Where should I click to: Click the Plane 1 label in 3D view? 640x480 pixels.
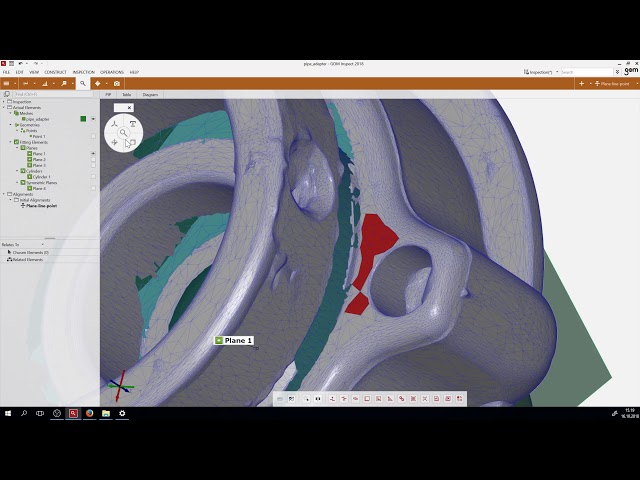[x=233, y=341]
